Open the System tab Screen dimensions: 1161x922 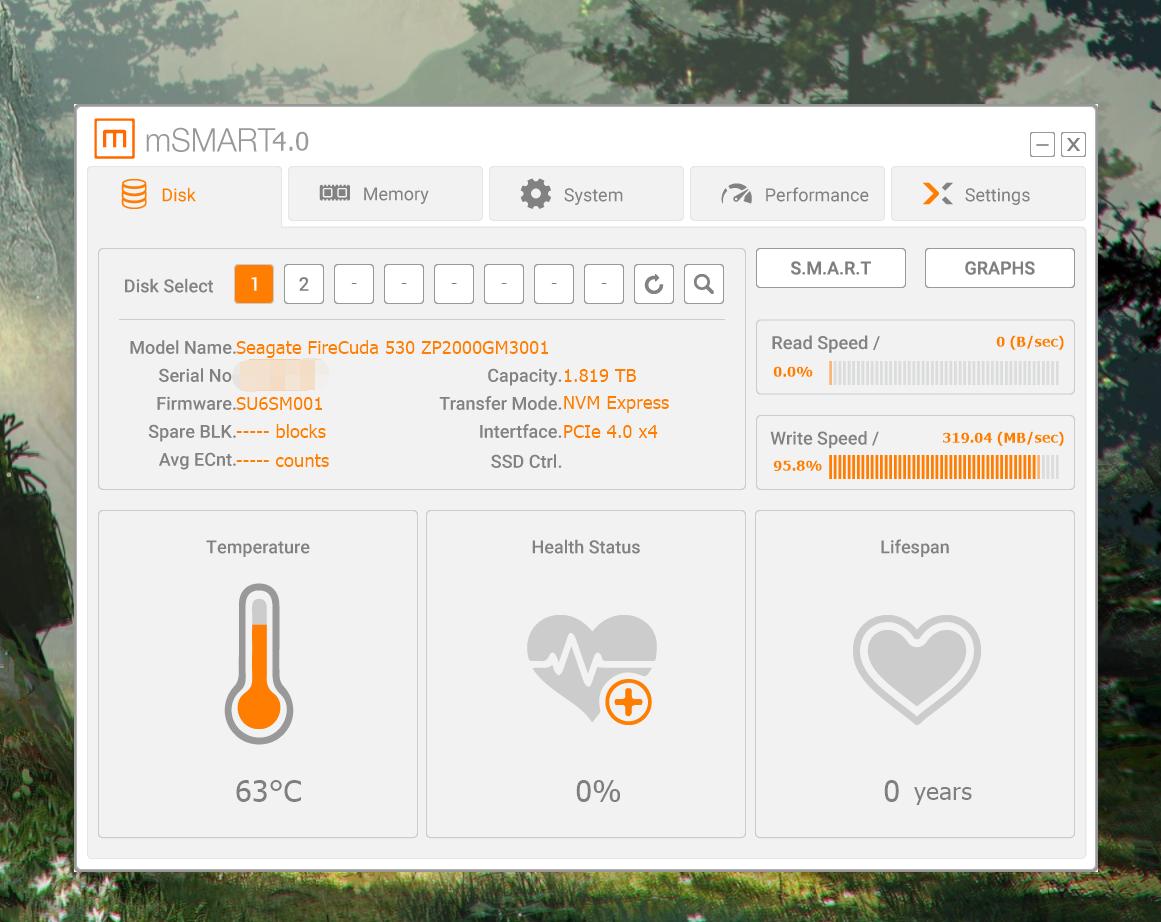point(586,194)
